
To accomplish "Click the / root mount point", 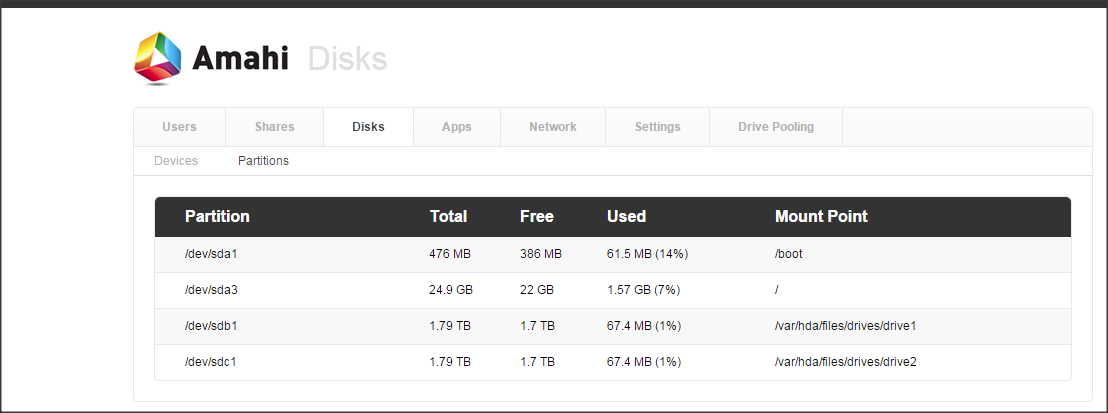I will click(777, 290).
